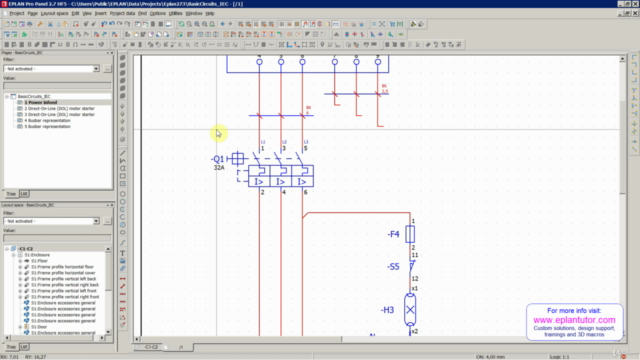The width and height of the screenshot is (640, 360).
Task: Click the green puzzle piece toolbar icon
Action: (x=24, y=34)
